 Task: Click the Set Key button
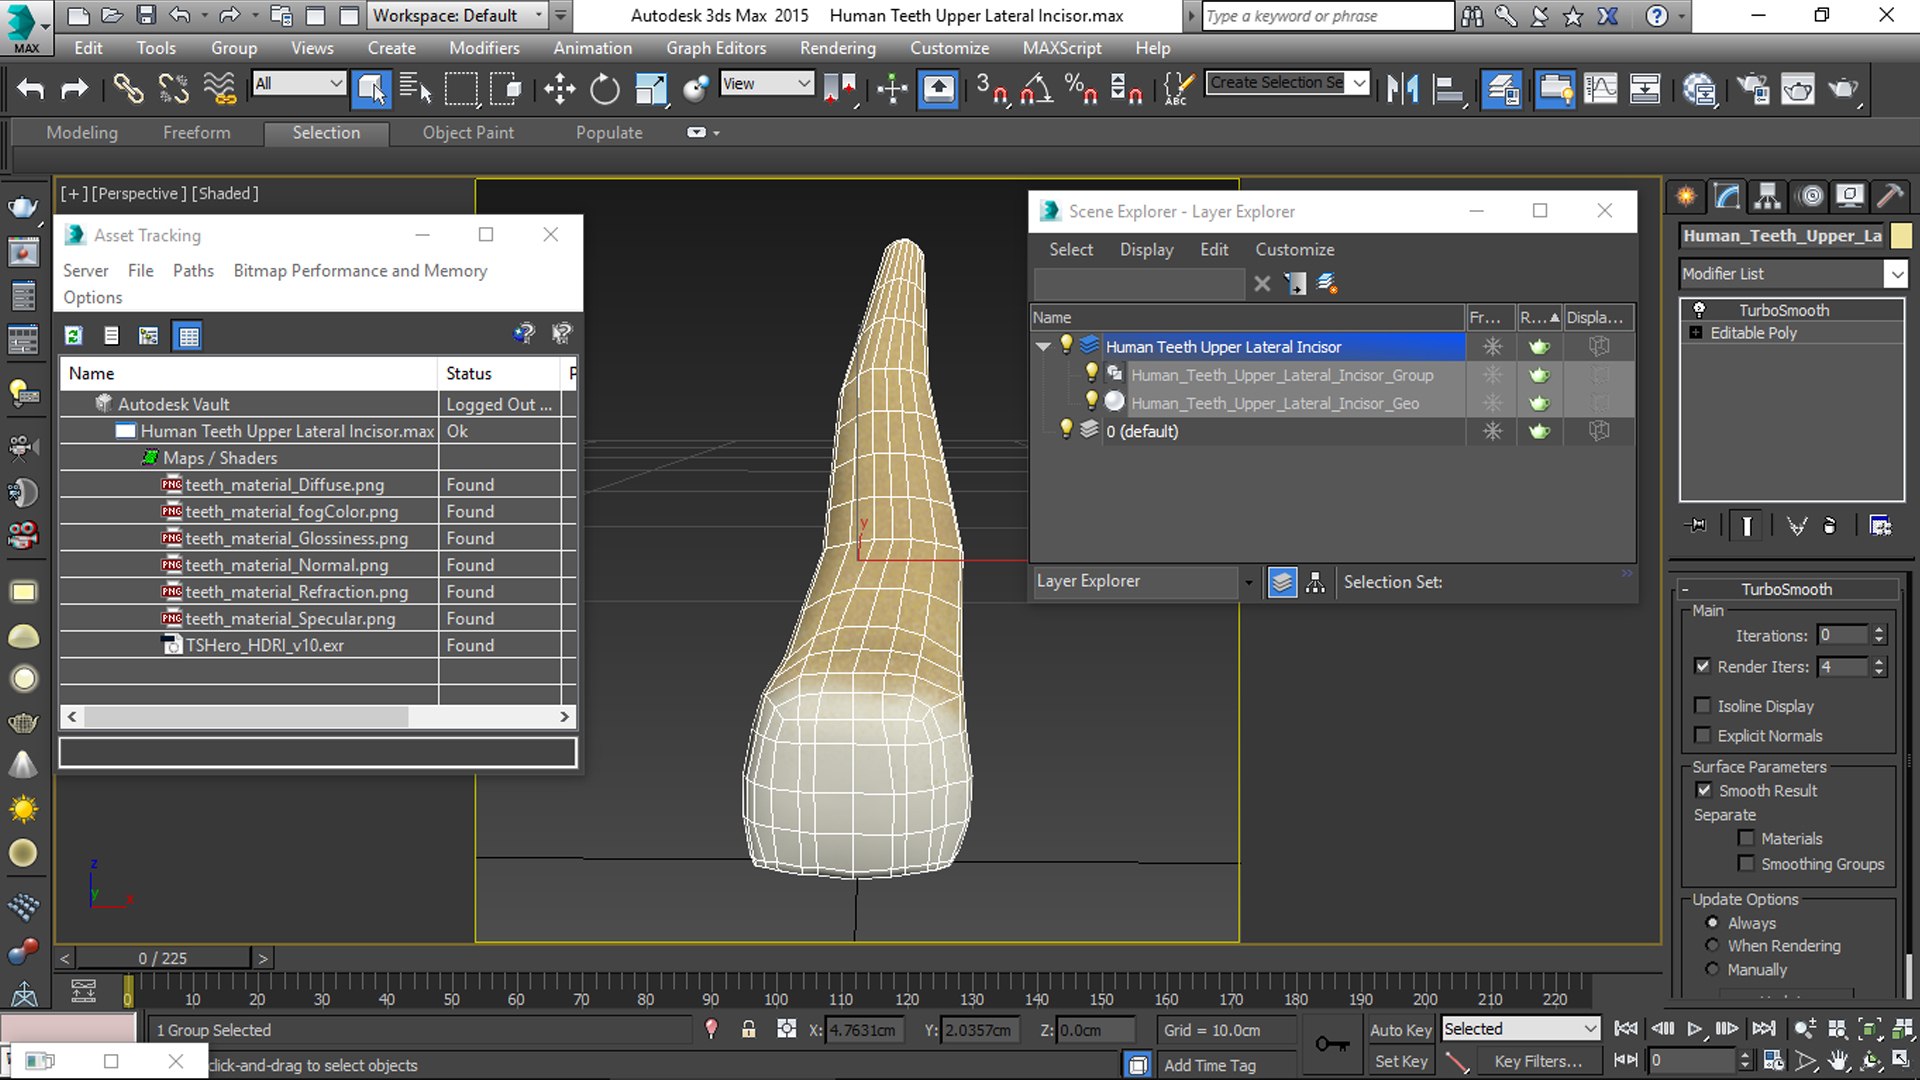pyautogui.click(x=1400, y=1062)
